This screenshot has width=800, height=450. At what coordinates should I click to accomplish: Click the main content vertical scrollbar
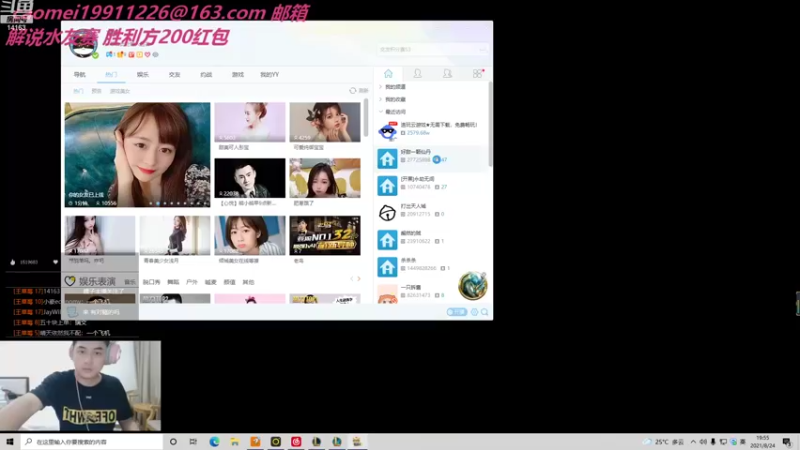[x=366, y=118]
